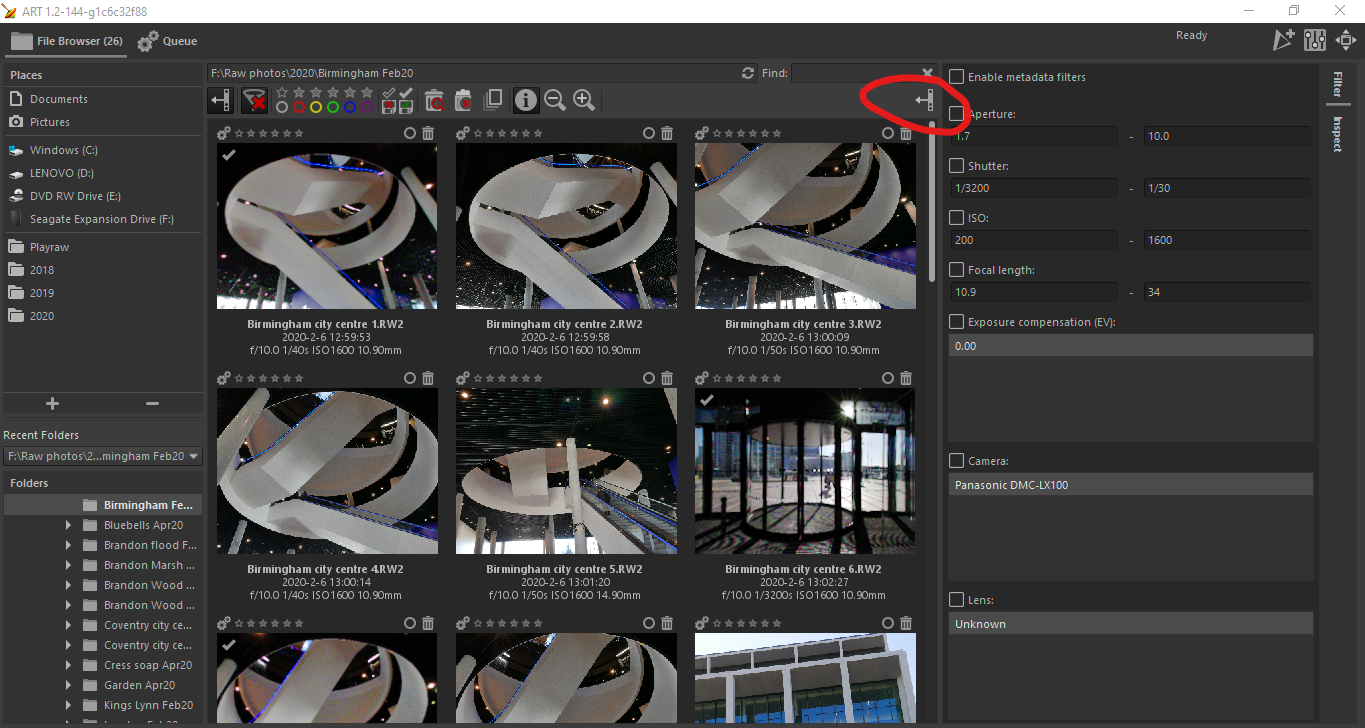Delete Birmingham city centre 1.RW2 via trash icon
1365x728 pixels.
click(x=428, y=133)
